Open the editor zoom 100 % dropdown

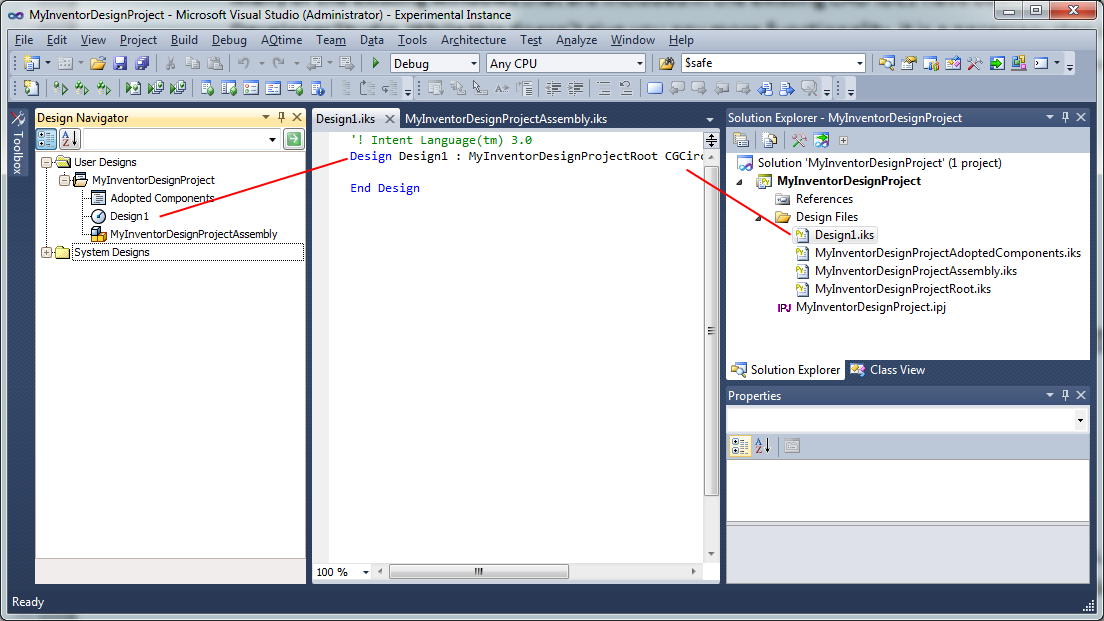[x=365, y=572]
